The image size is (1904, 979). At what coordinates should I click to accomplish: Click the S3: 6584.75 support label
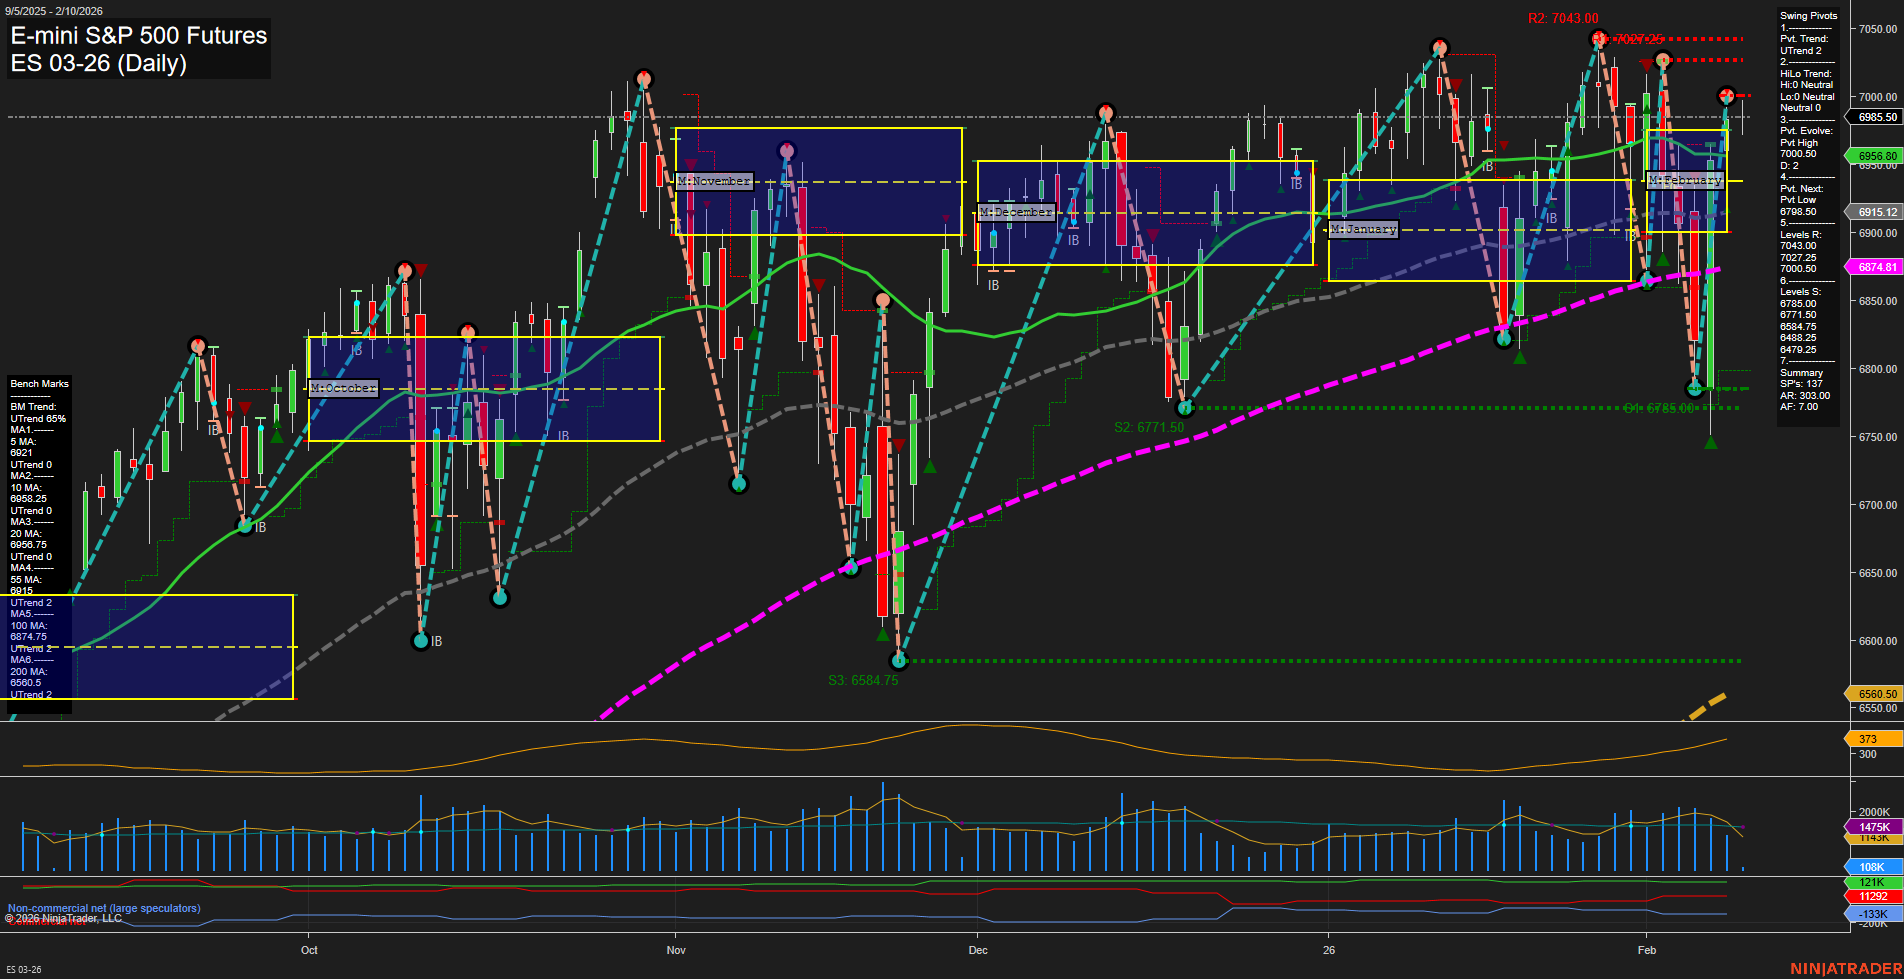[862, 680]
